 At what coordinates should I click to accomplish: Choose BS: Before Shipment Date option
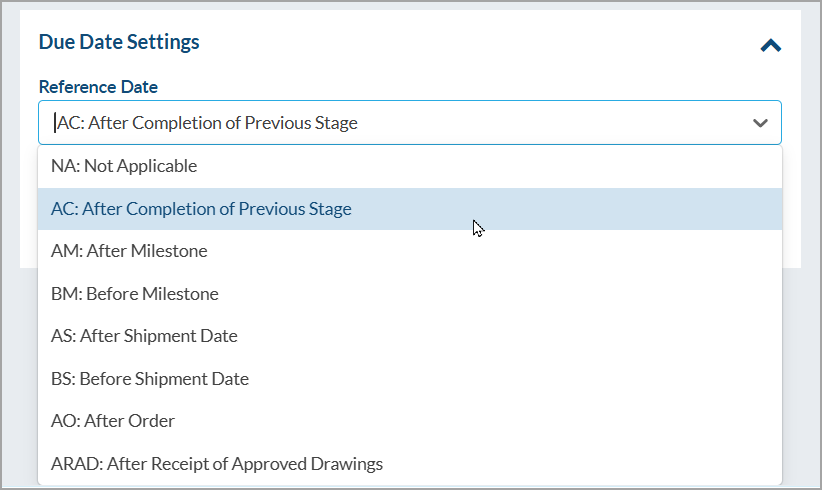coord(150,379)
